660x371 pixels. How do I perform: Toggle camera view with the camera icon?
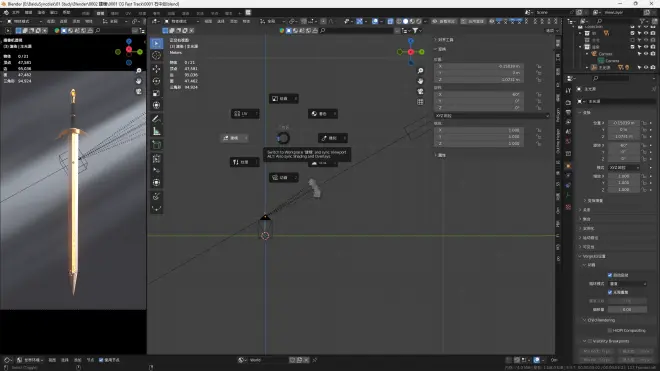tap(420, 91)
